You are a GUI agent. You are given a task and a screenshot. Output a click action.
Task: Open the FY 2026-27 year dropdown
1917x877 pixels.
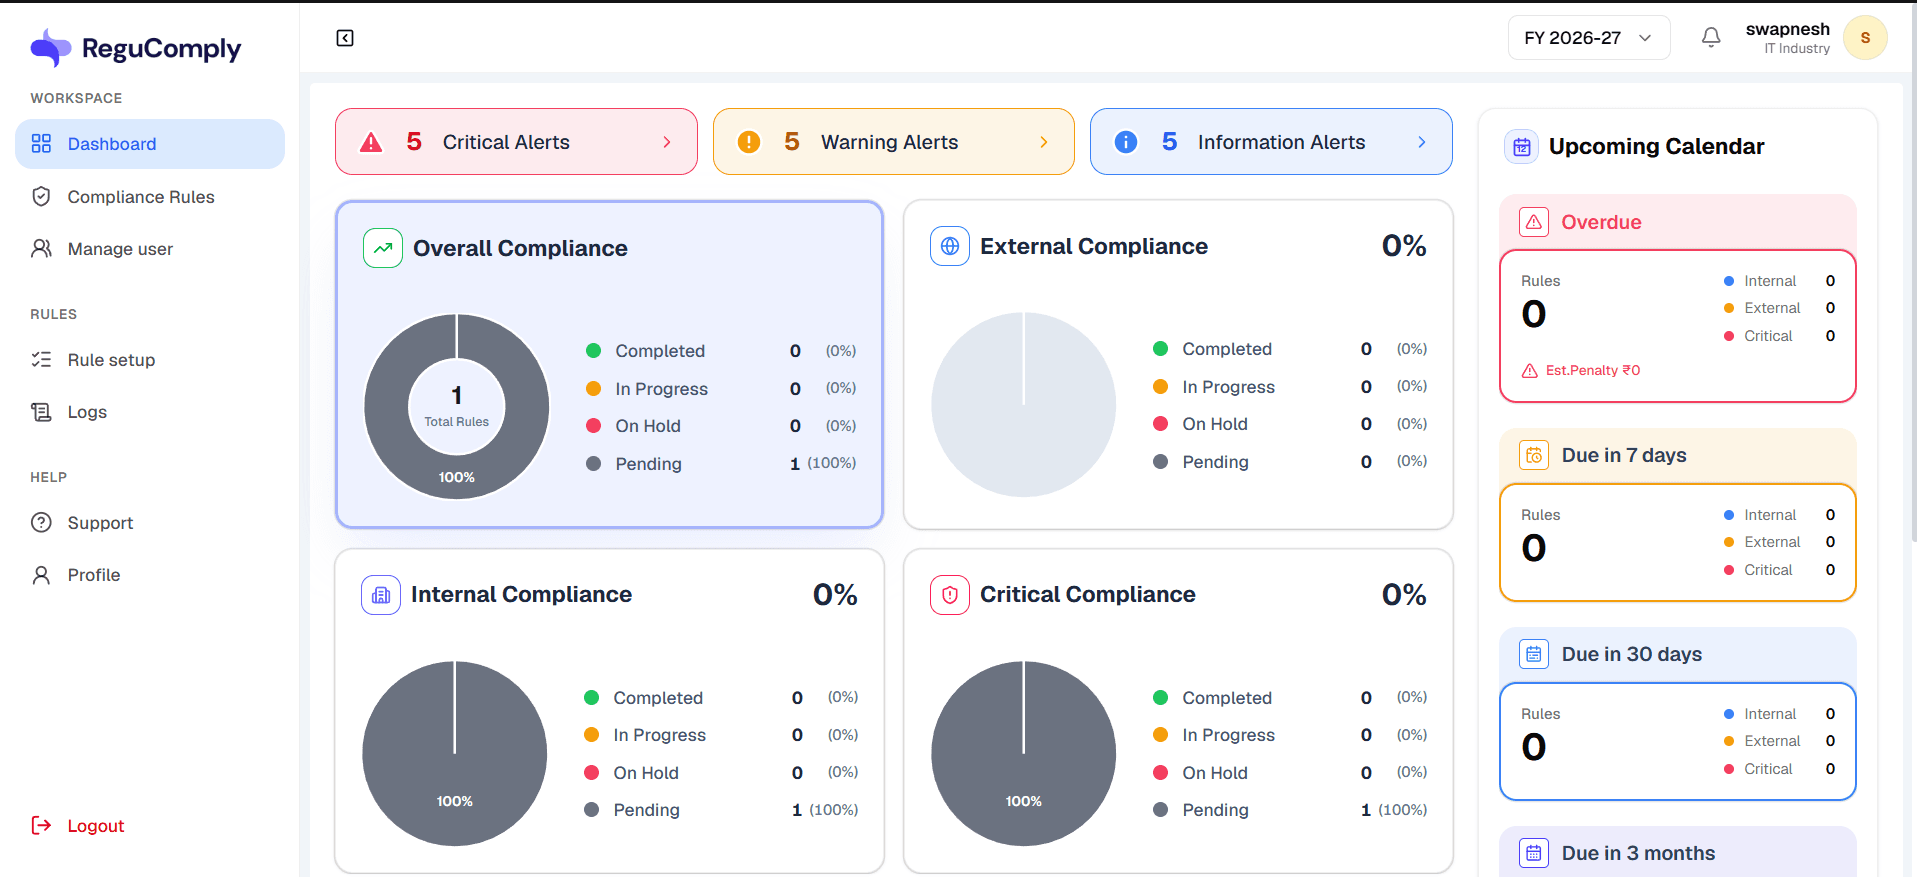[1589, 38]
